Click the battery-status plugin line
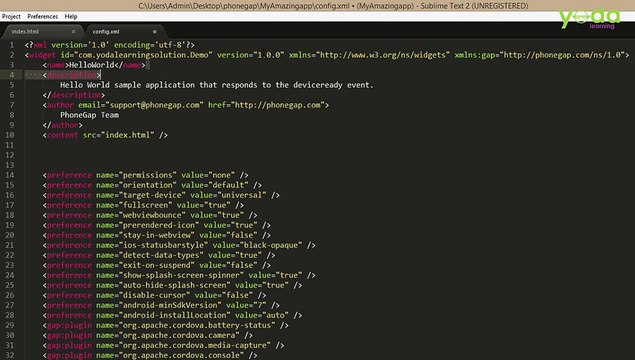The image size is (635, 360). click(x=166, y=326)
